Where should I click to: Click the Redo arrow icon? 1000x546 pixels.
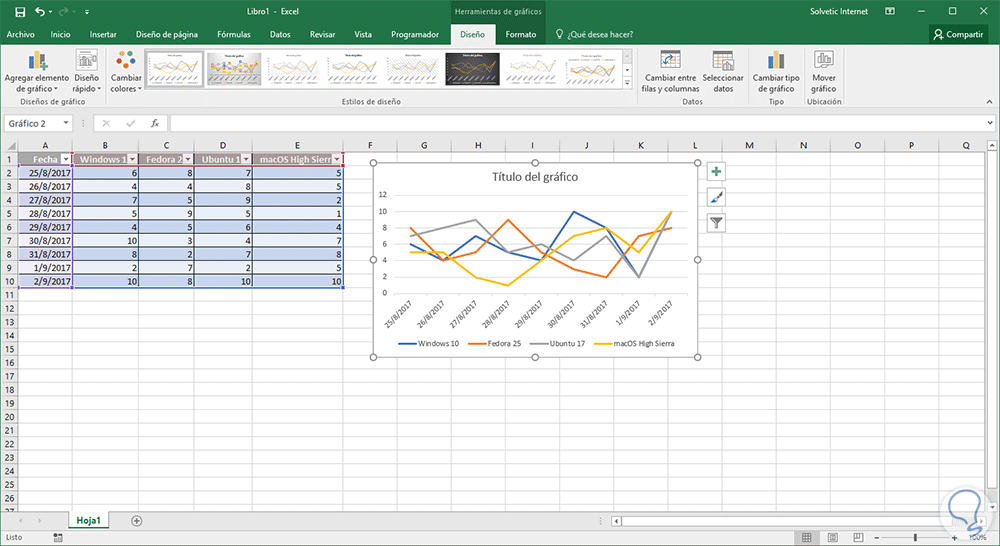[x=63, y=11]
